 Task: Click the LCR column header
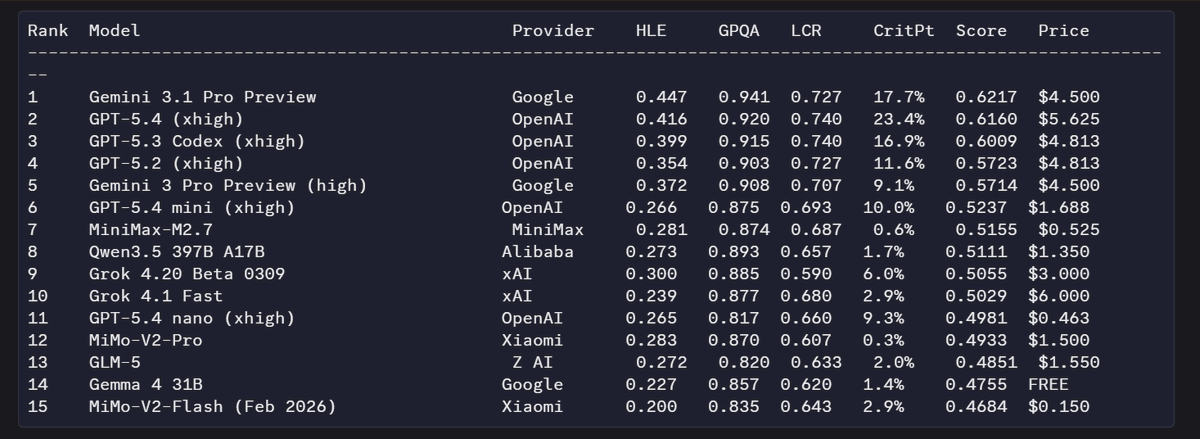(806, 31)
